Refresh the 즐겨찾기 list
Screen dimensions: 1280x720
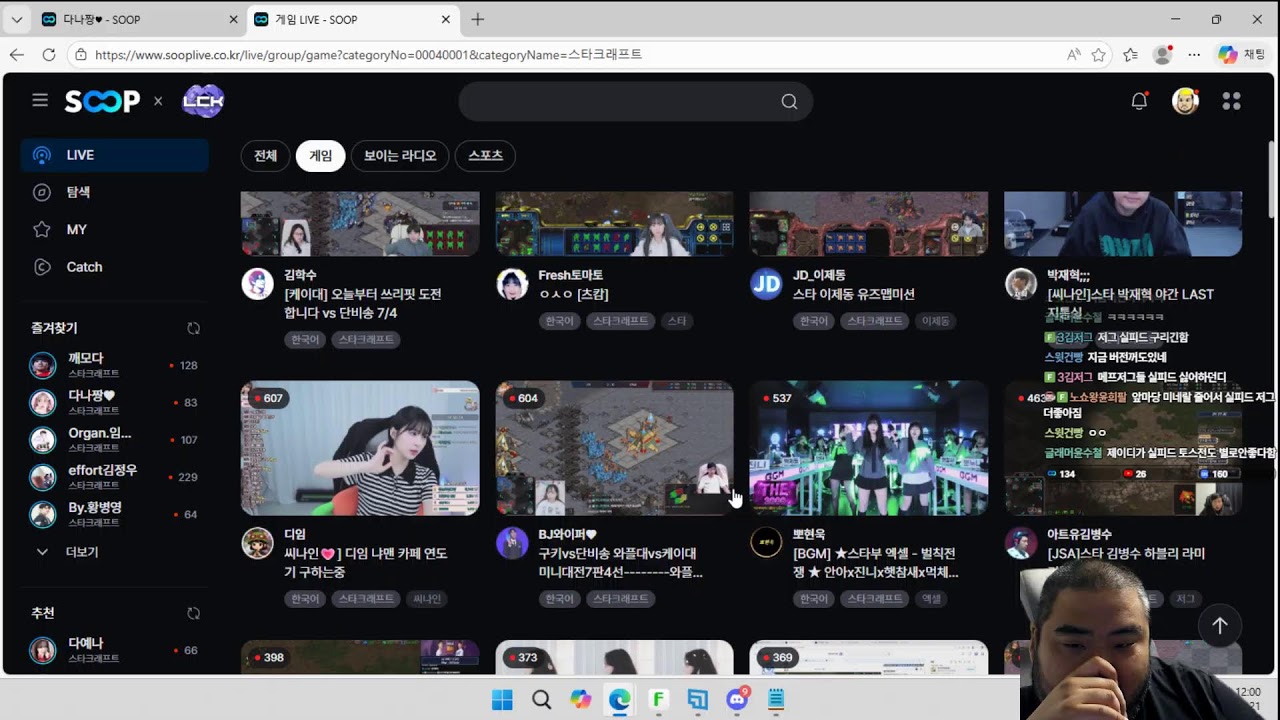[x=193, y=328]
